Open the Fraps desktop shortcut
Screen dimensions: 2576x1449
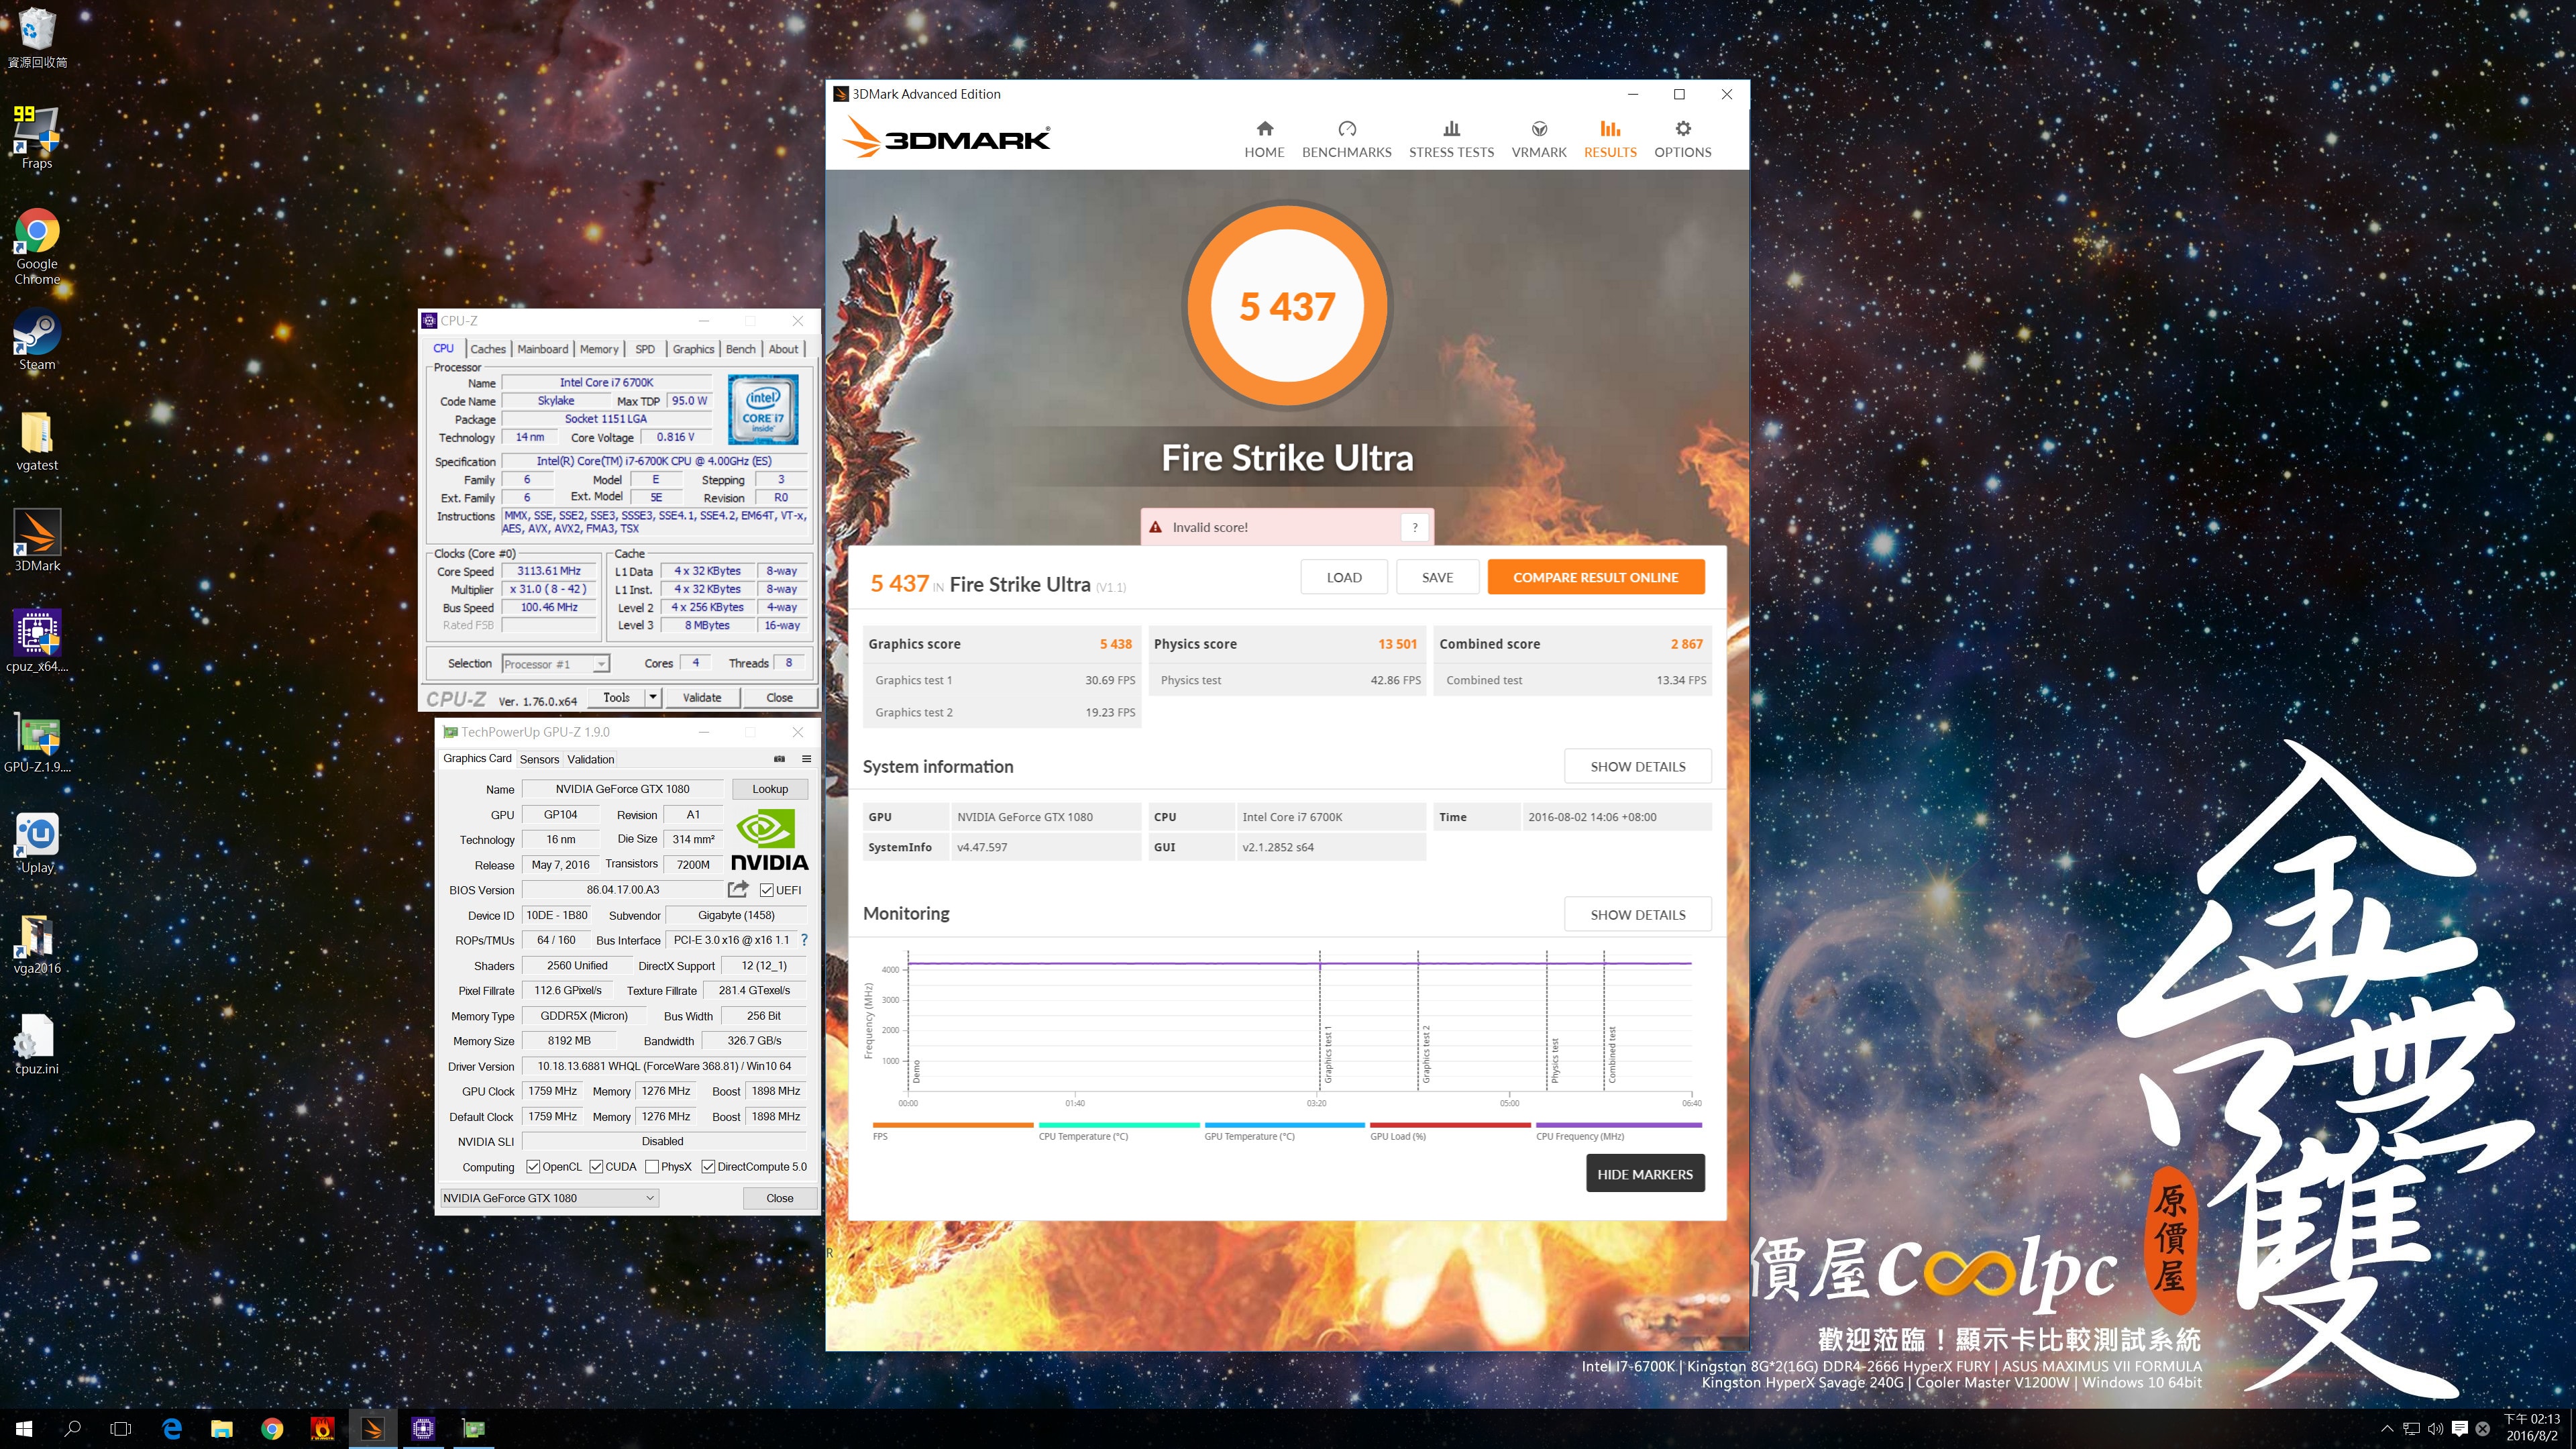pos(37,138)
